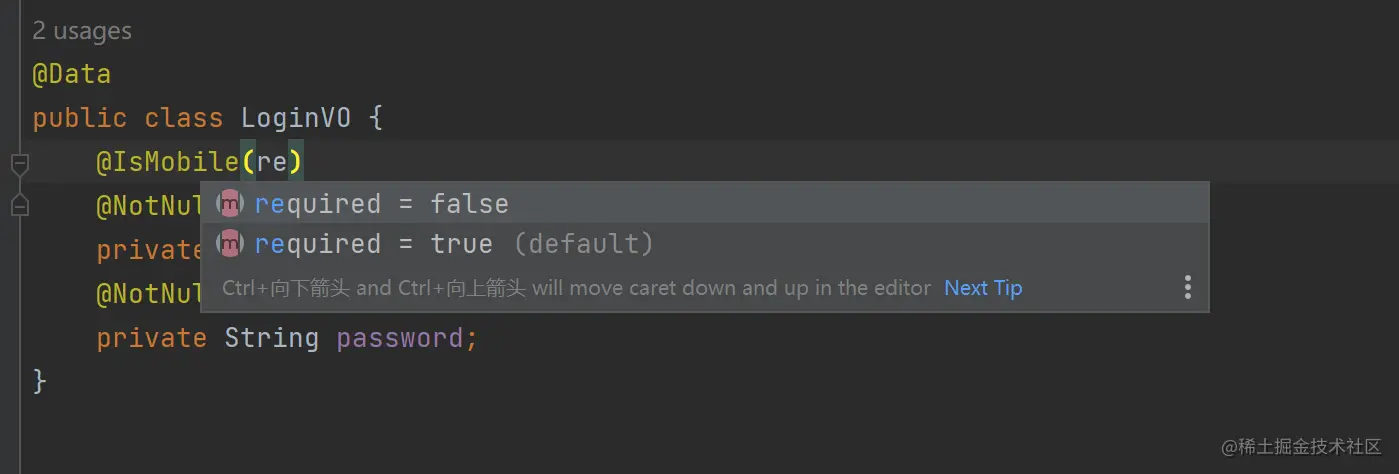Click the String type on the password line
Viewport: 1399px width, 474px height.
click(x=271, y=338)
